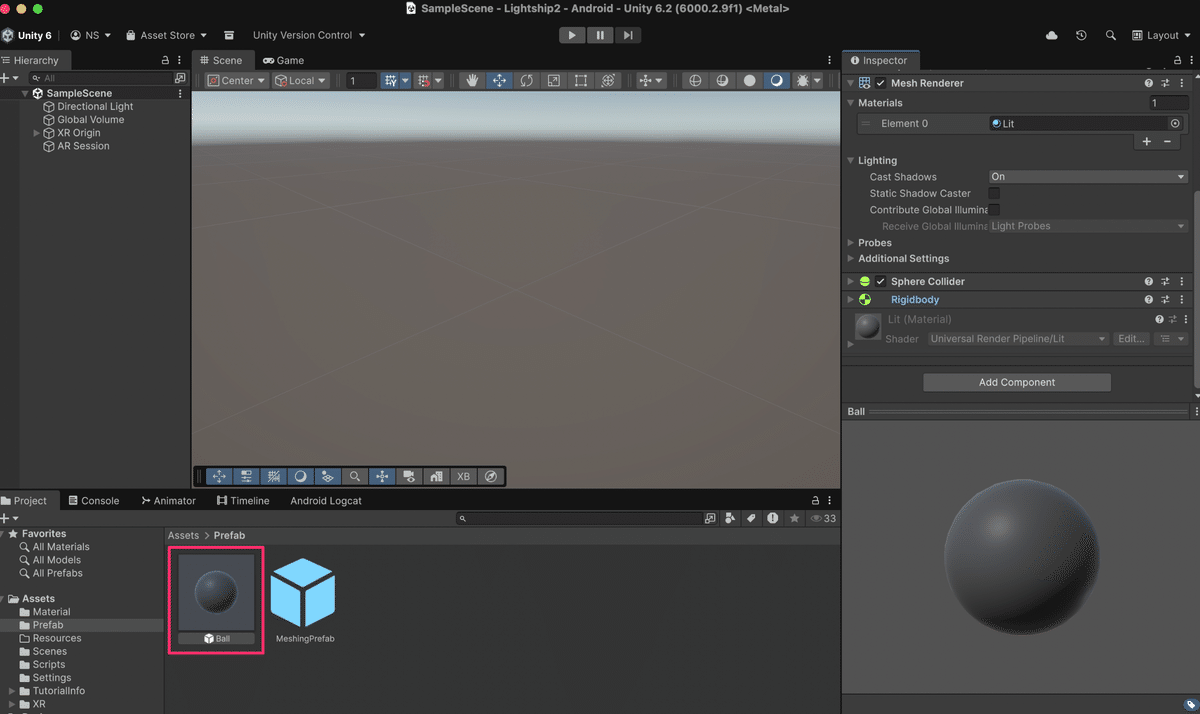
Task: Open the Scene view search magnifier
Action: pyautogui.click(x=355, y=476)
